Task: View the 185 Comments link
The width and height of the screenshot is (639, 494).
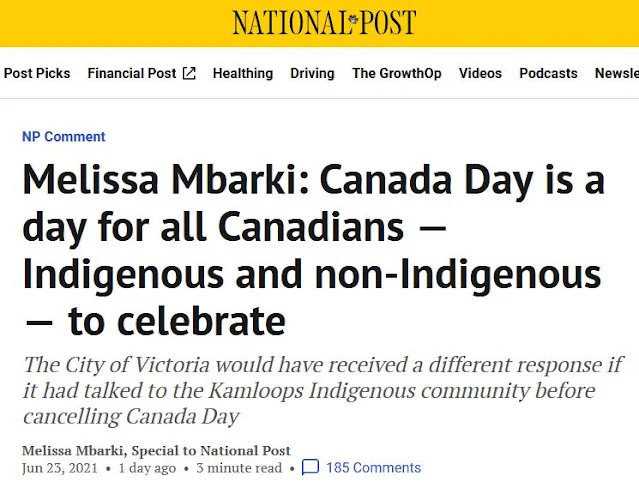Action: [x=373, y=468]
